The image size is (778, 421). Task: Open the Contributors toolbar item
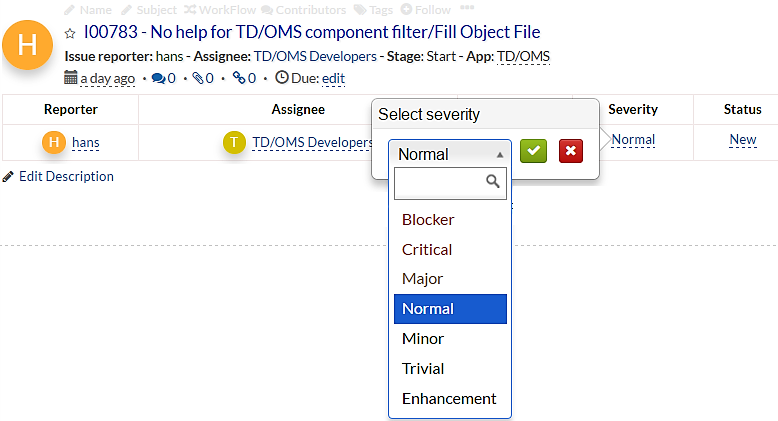pyautogui.click(x=303, y=9)
